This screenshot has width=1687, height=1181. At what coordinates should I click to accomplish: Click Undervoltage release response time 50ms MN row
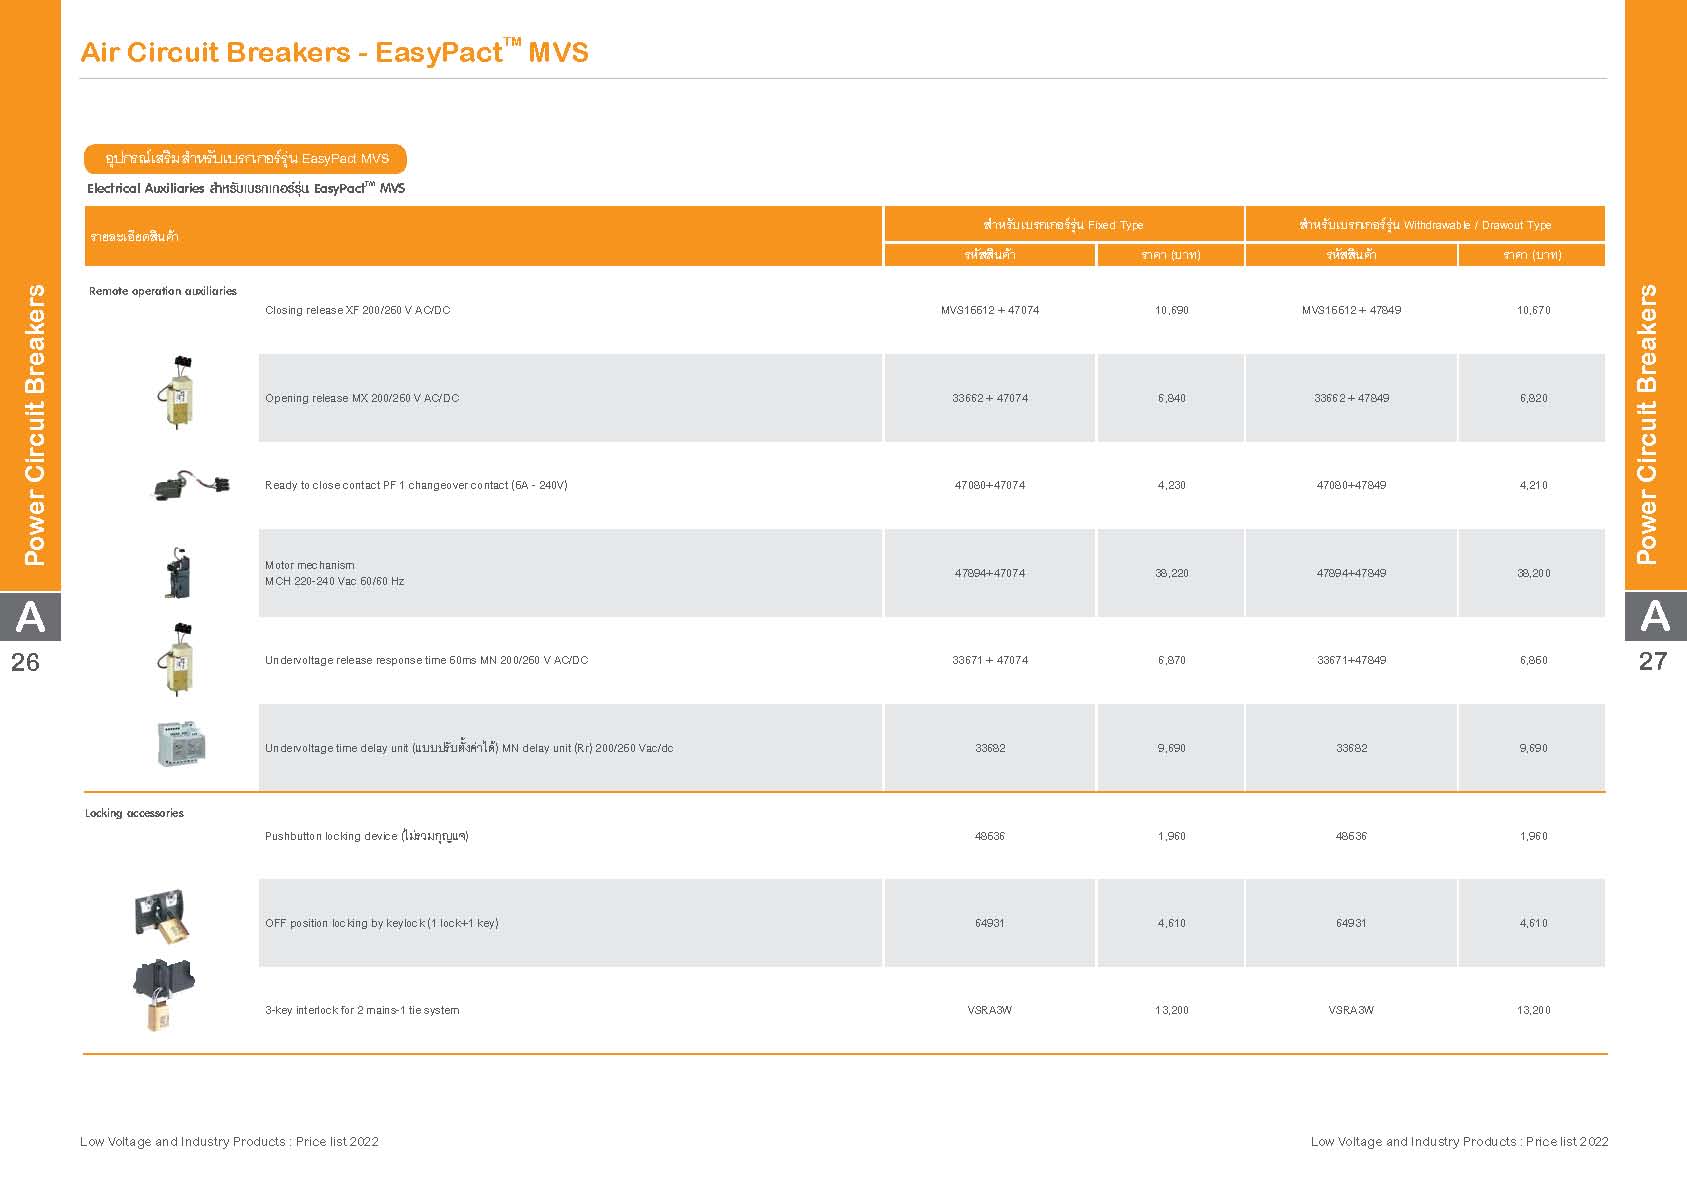(x=427, y=660)
